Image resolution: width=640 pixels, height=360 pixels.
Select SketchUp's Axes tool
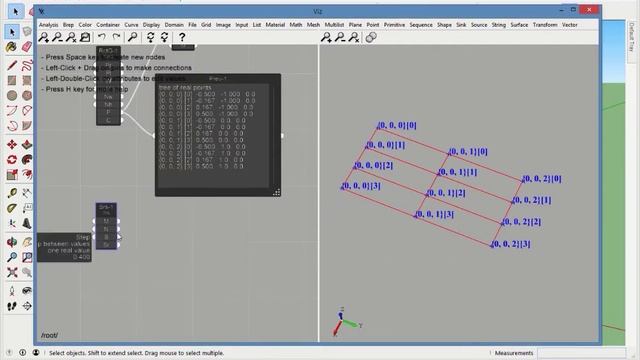point(12,223)
